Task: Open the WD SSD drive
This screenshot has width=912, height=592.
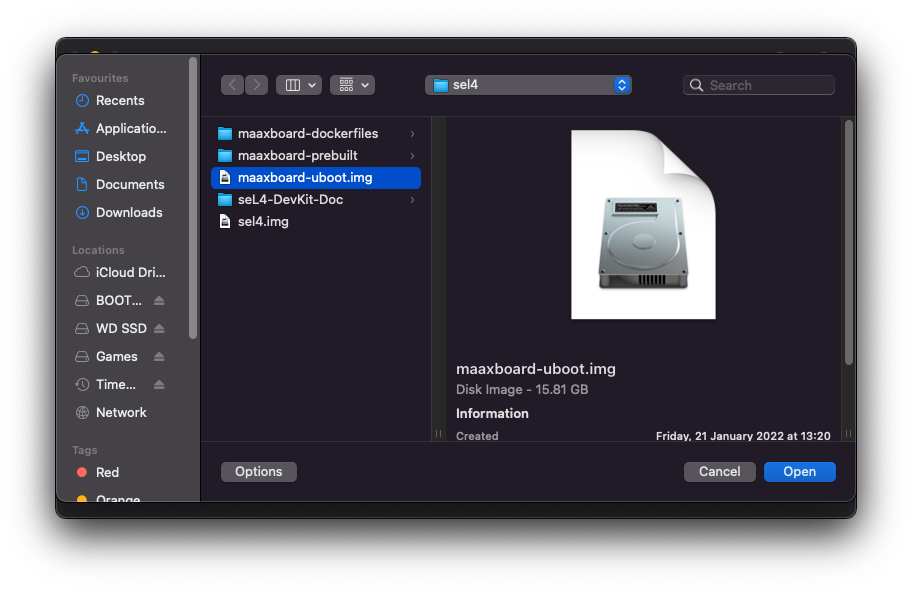Action: [115, 328]
